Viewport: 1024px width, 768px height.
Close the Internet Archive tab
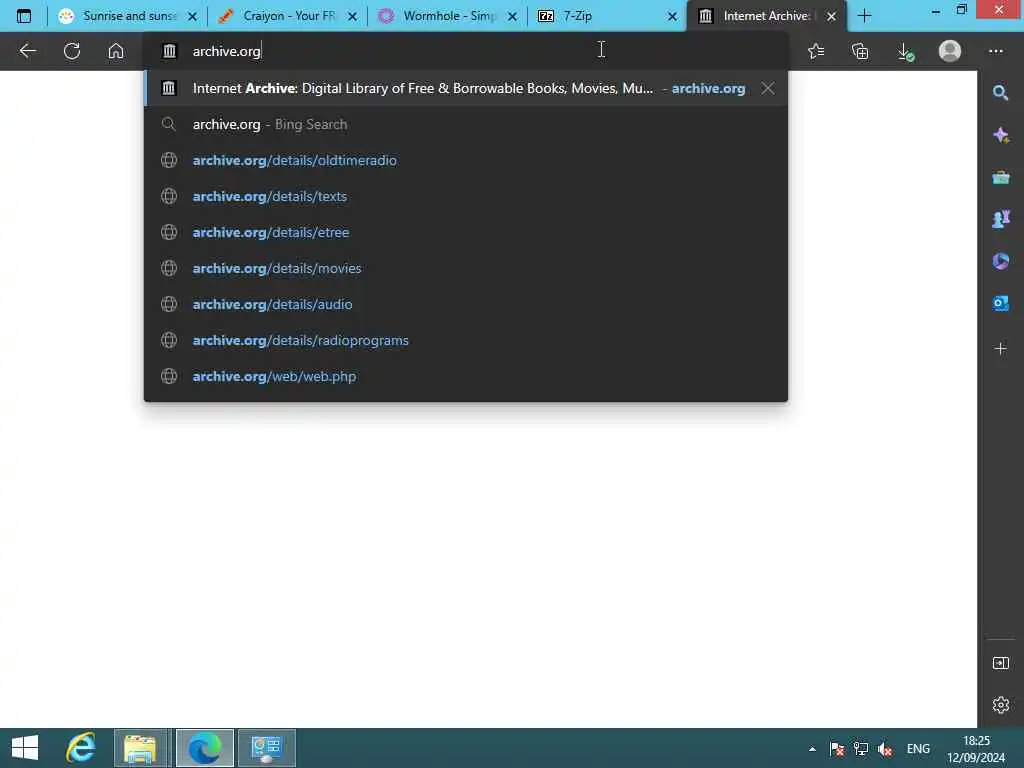831,16
